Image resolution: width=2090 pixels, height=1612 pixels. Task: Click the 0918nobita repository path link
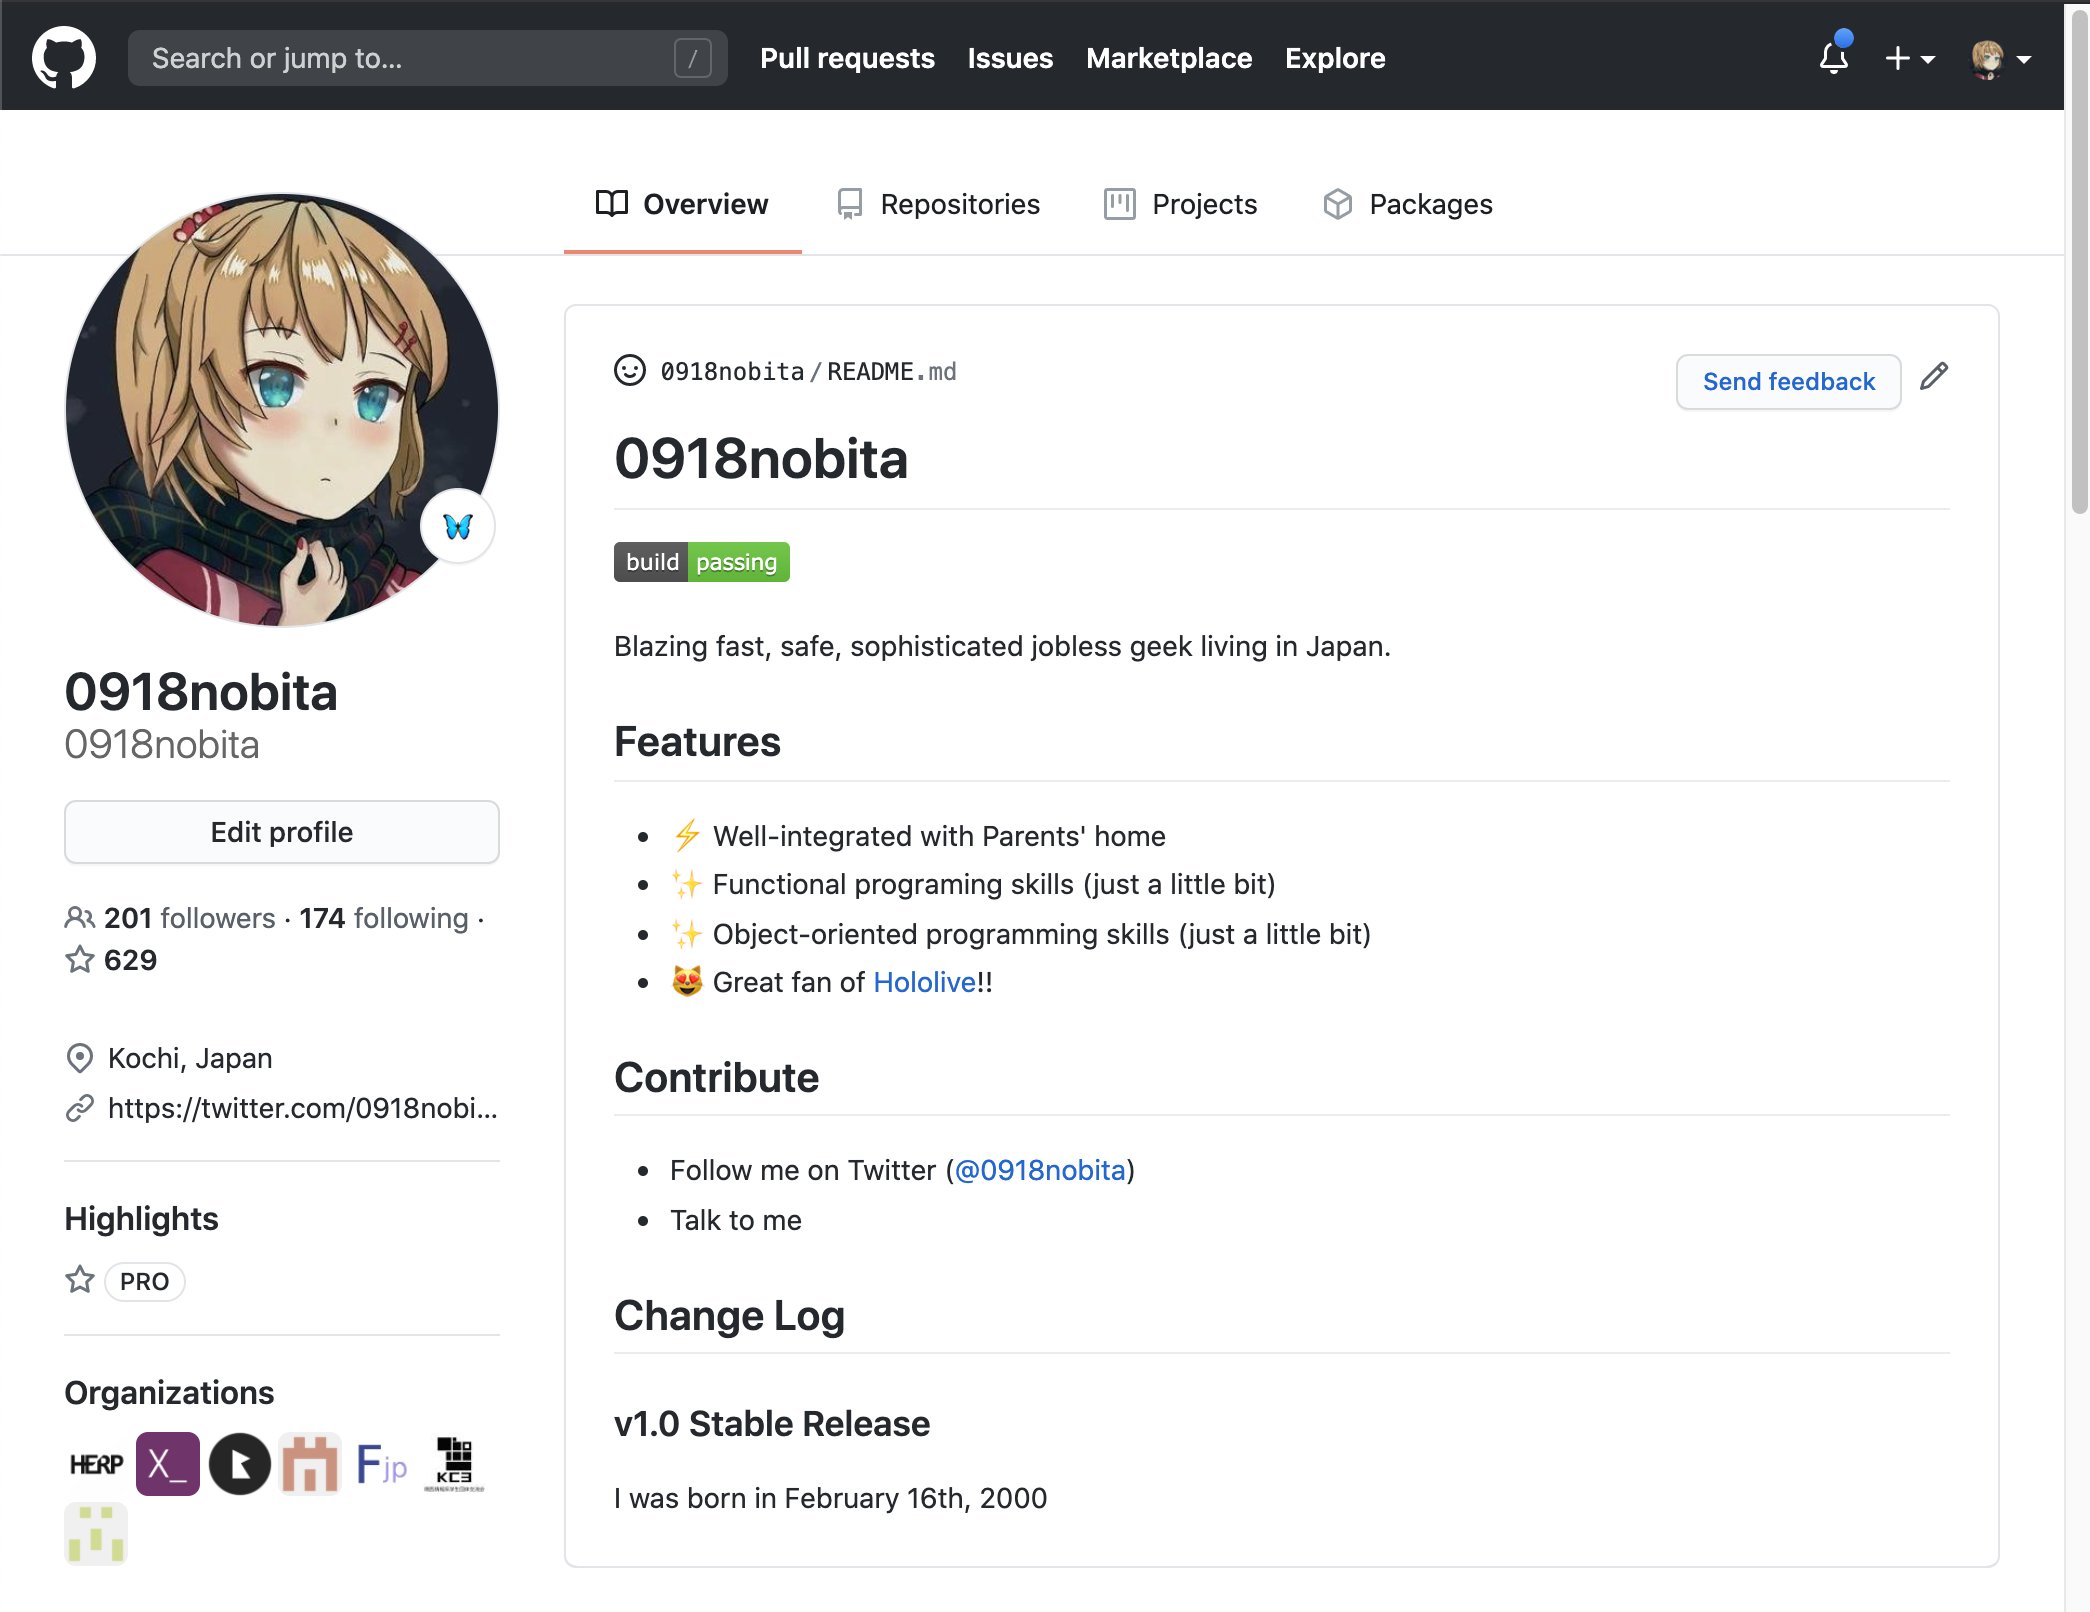(732, 372)
